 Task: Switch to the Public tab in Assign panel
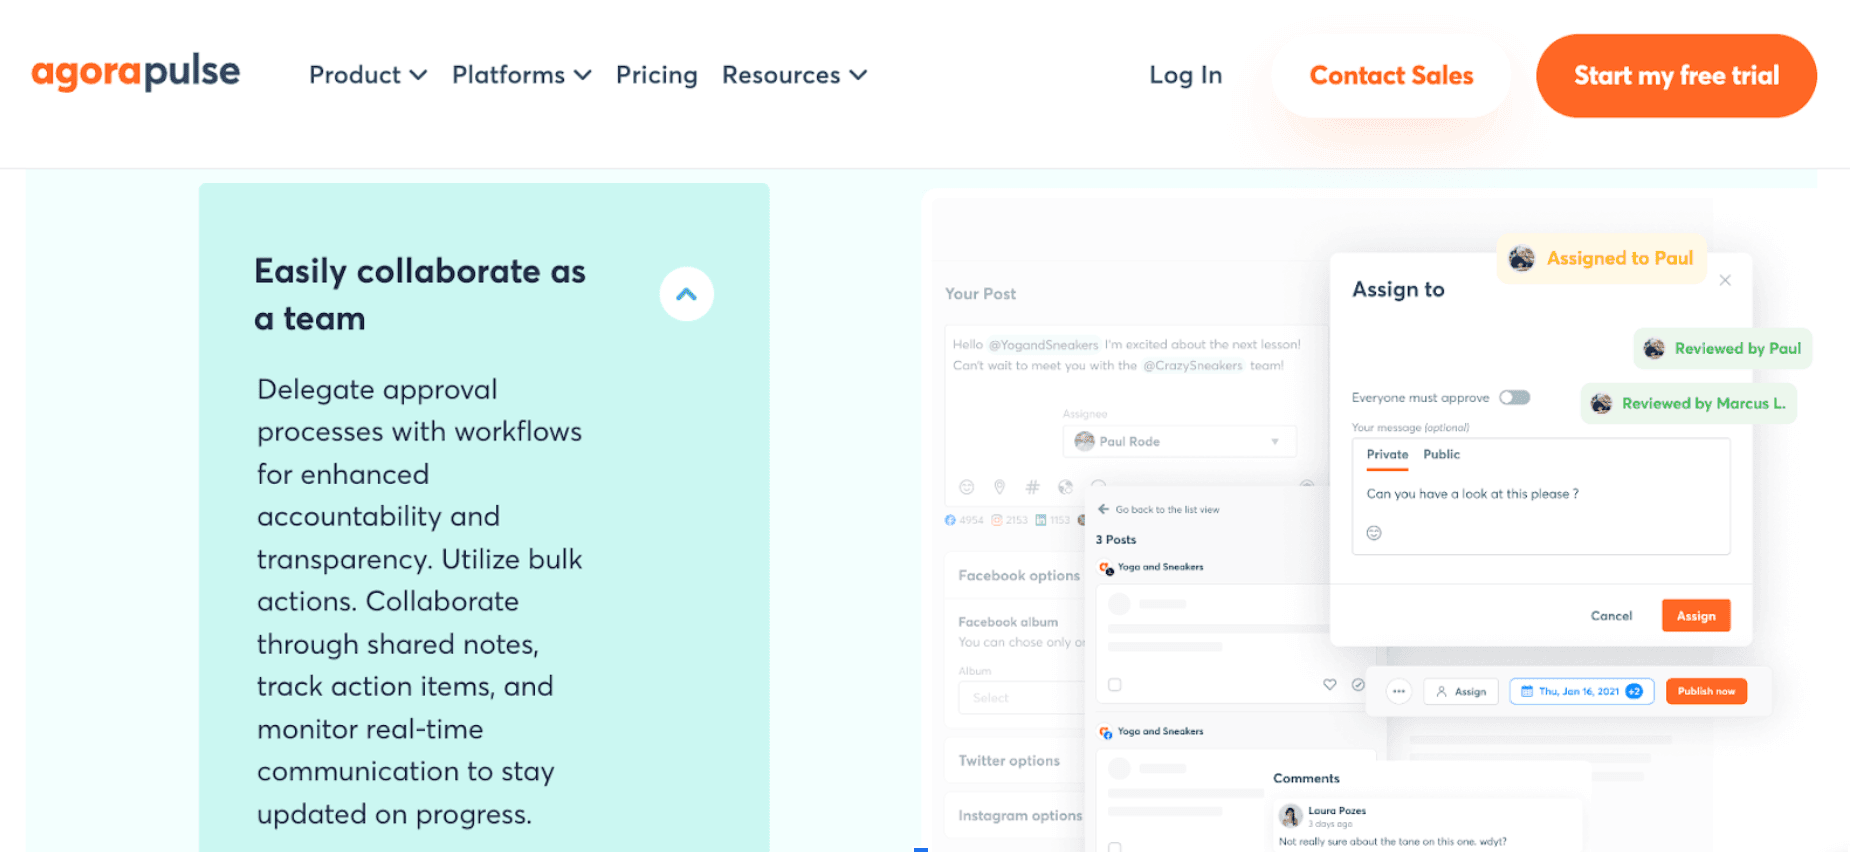click(1441, 454)
